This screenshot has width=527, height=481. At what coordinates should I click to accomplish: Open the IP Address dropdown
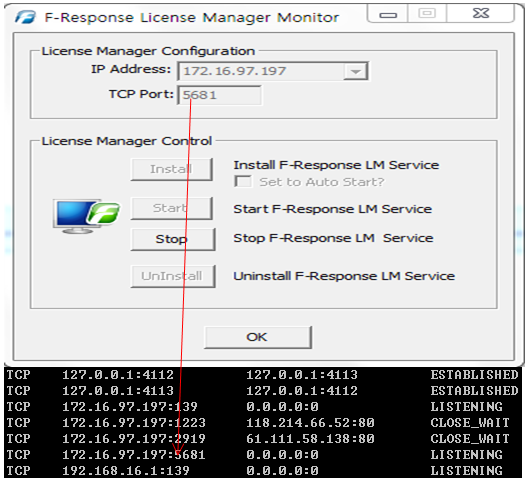point(356,71)
